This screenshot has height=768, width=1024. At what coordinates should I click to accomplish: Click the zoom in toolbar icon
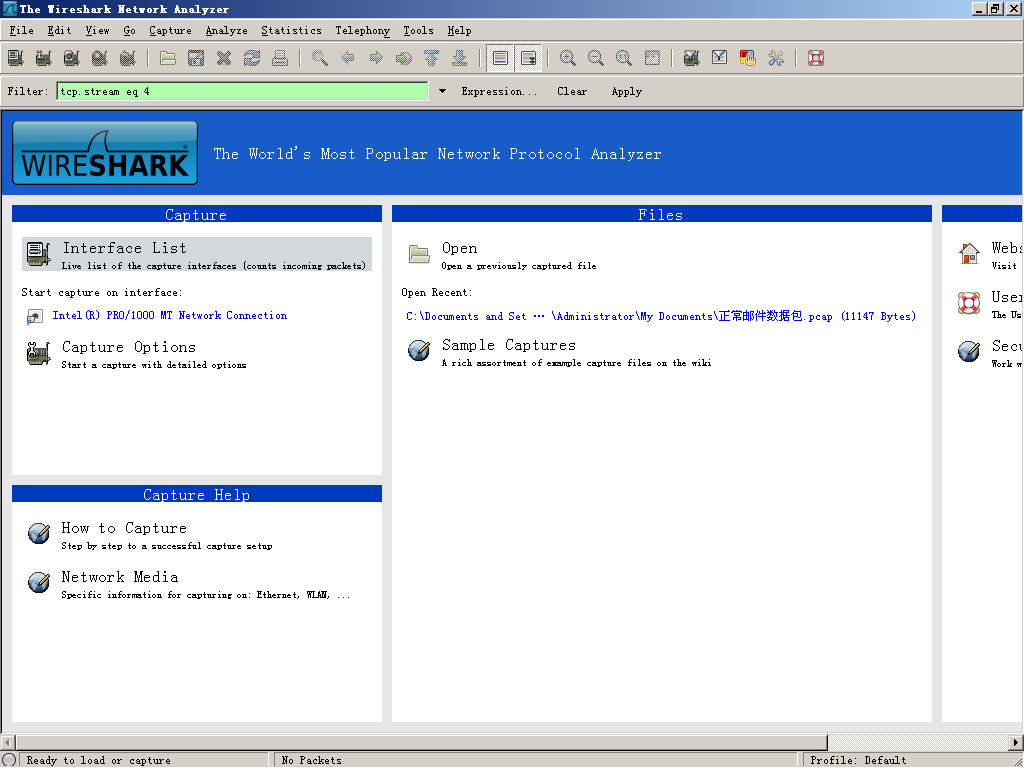[568, 58]
